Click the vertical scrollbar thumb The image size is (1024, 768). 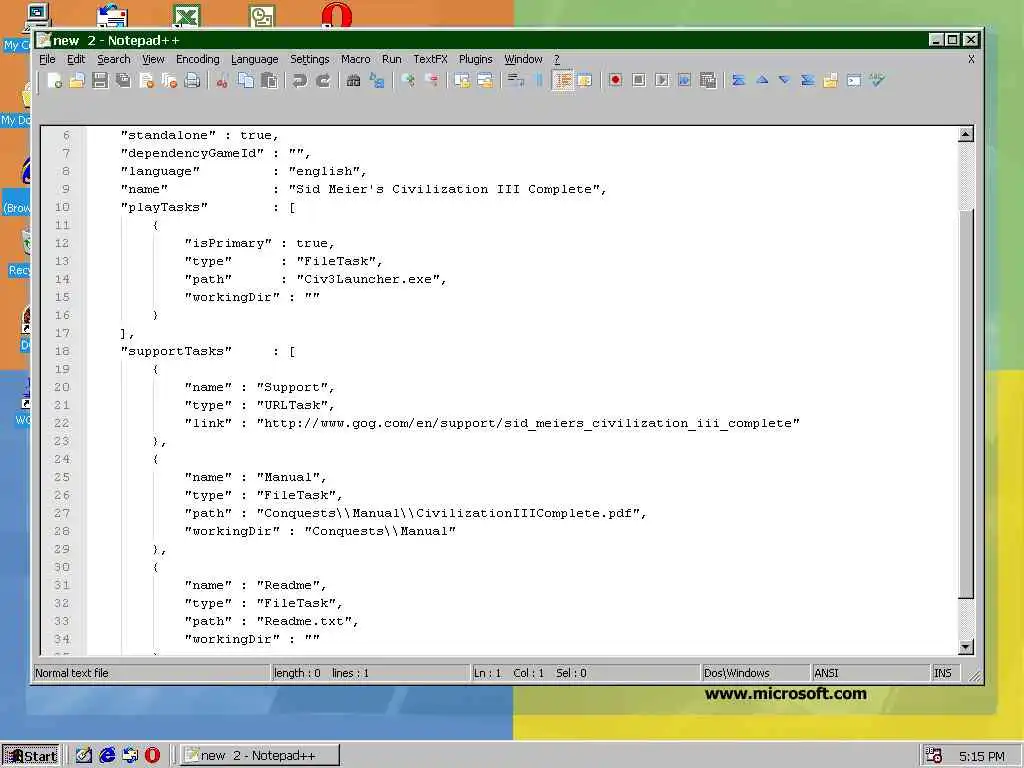pos(966,404)
